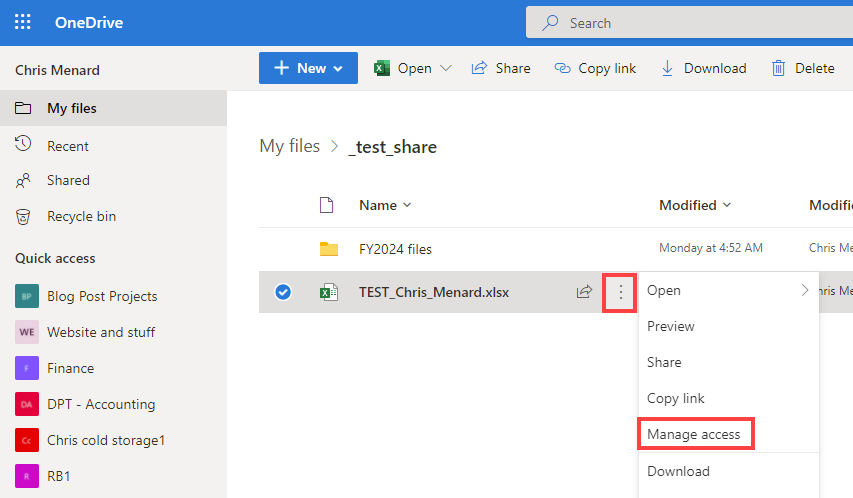Choose Manage access in context menu
853x498 pixels.
pyautogui.click(x=728, y=434)
